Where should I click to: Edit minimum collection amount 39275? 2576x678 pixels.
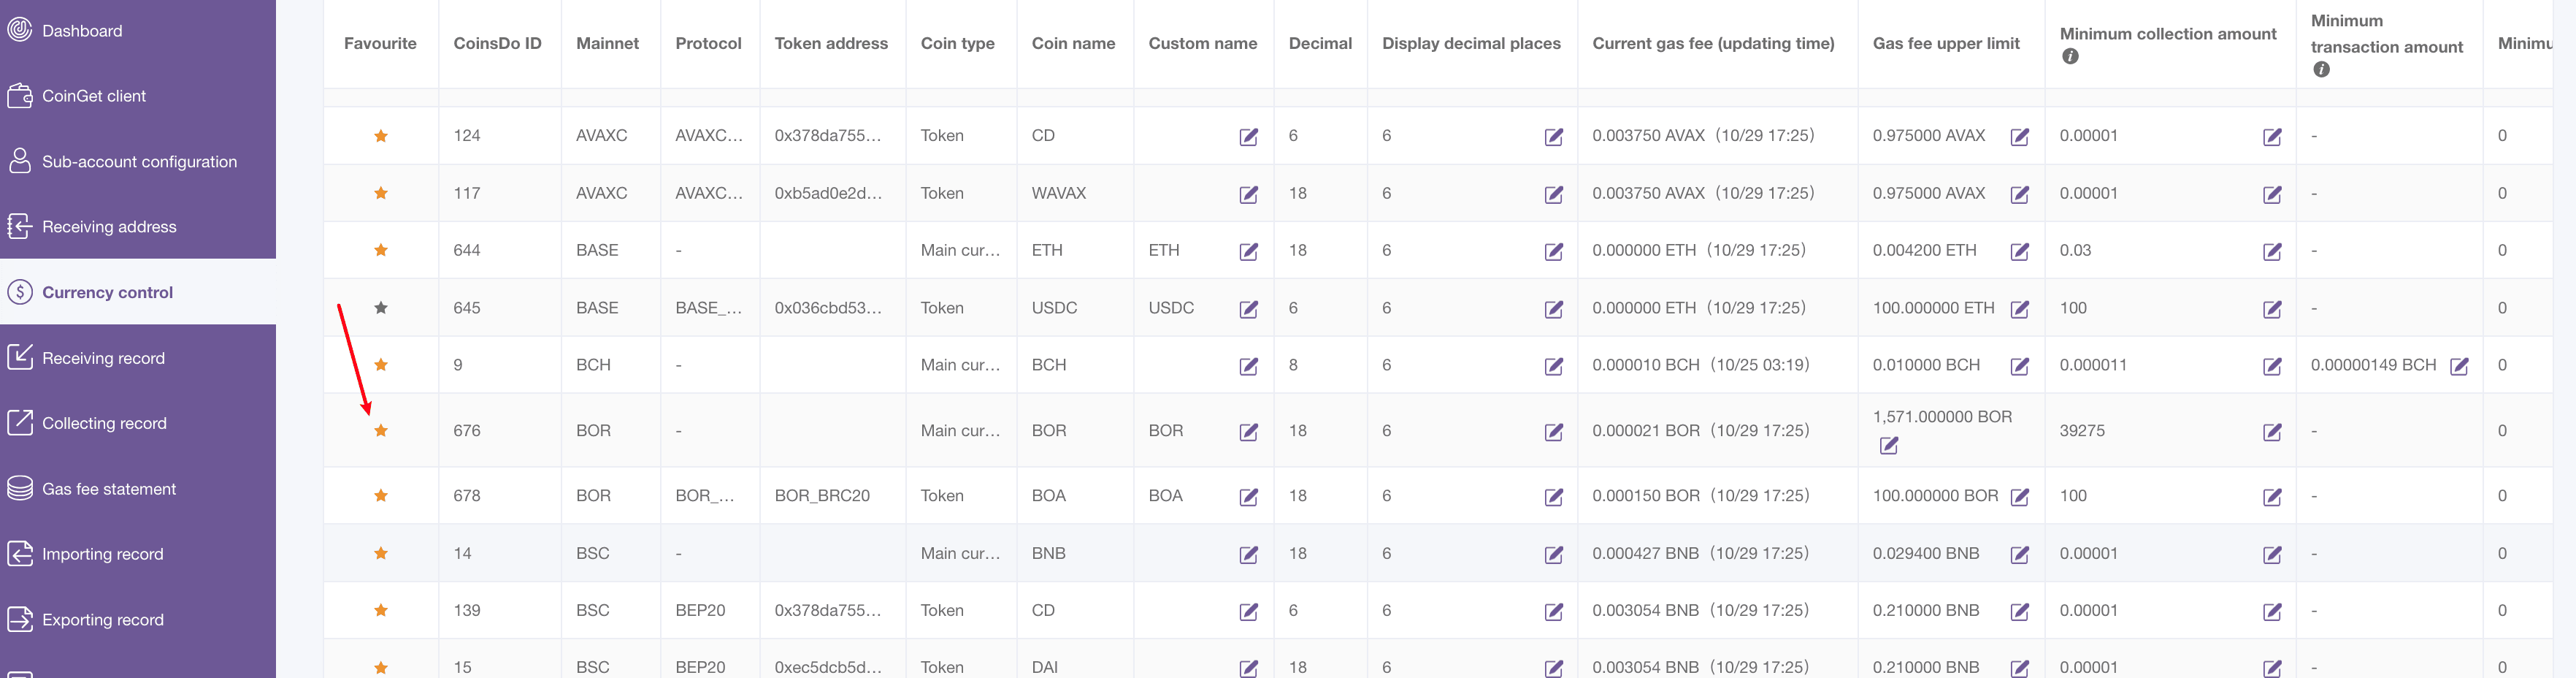(2272, 432)
